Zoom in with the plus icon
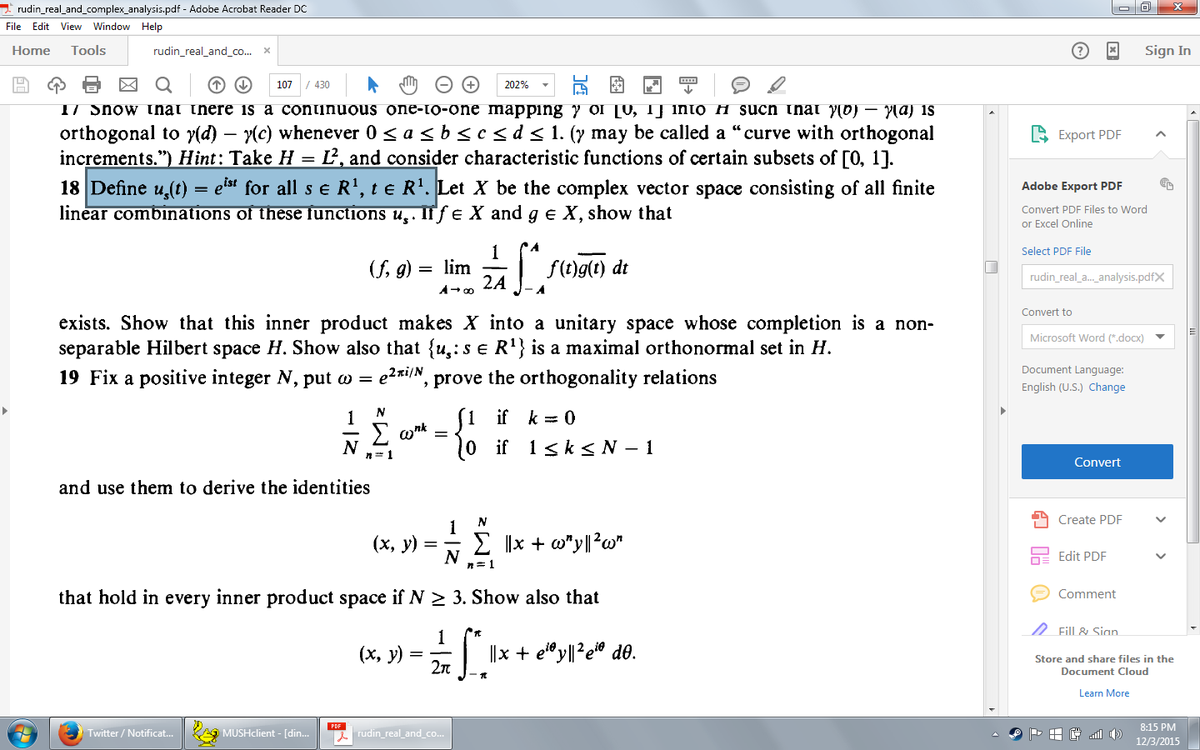The image size is (1200, 750). (x=471, y=85)
